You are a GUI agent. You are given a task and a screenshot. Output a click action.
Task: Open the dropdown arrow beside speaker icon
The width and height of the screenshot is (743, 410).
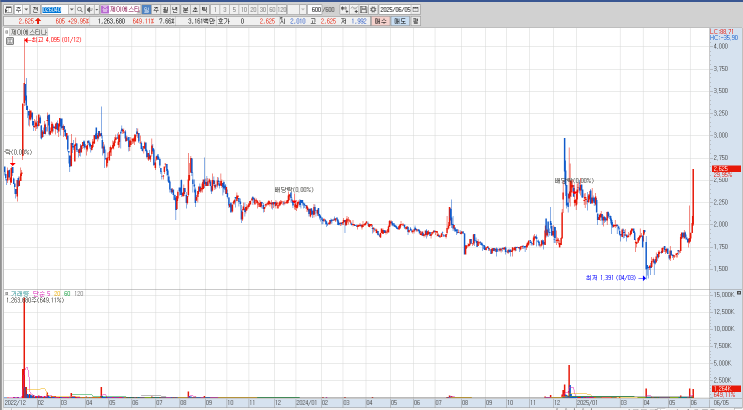pos(97,9)
